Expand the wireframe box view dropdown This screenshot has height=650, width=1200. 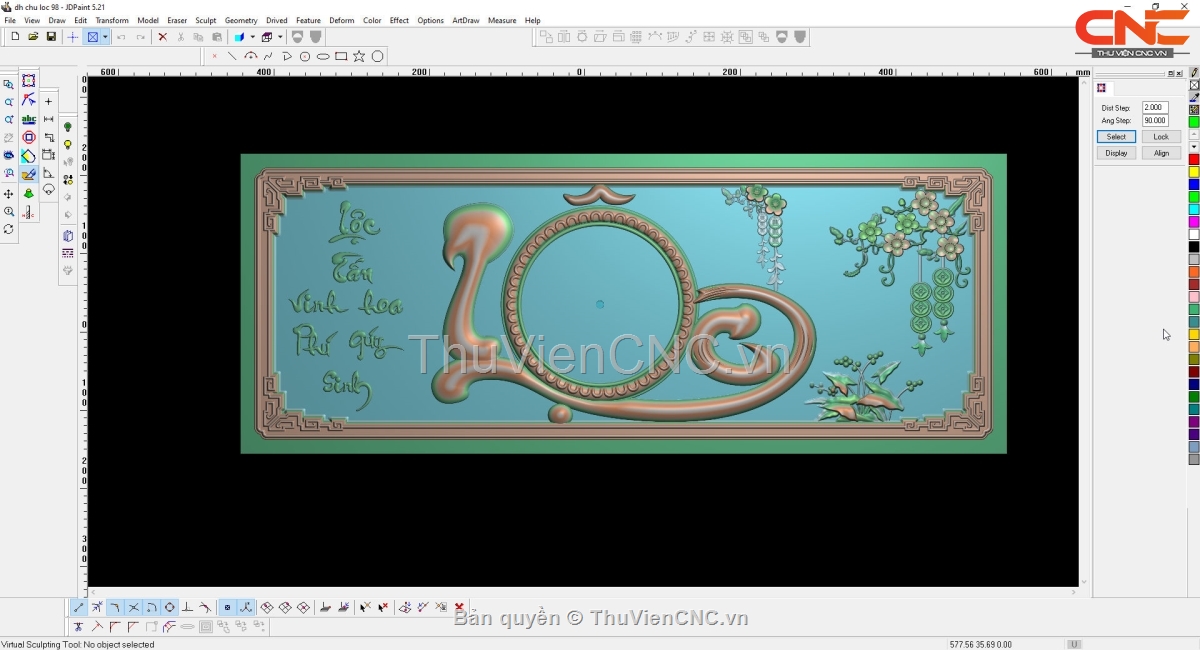click(280, 37)
